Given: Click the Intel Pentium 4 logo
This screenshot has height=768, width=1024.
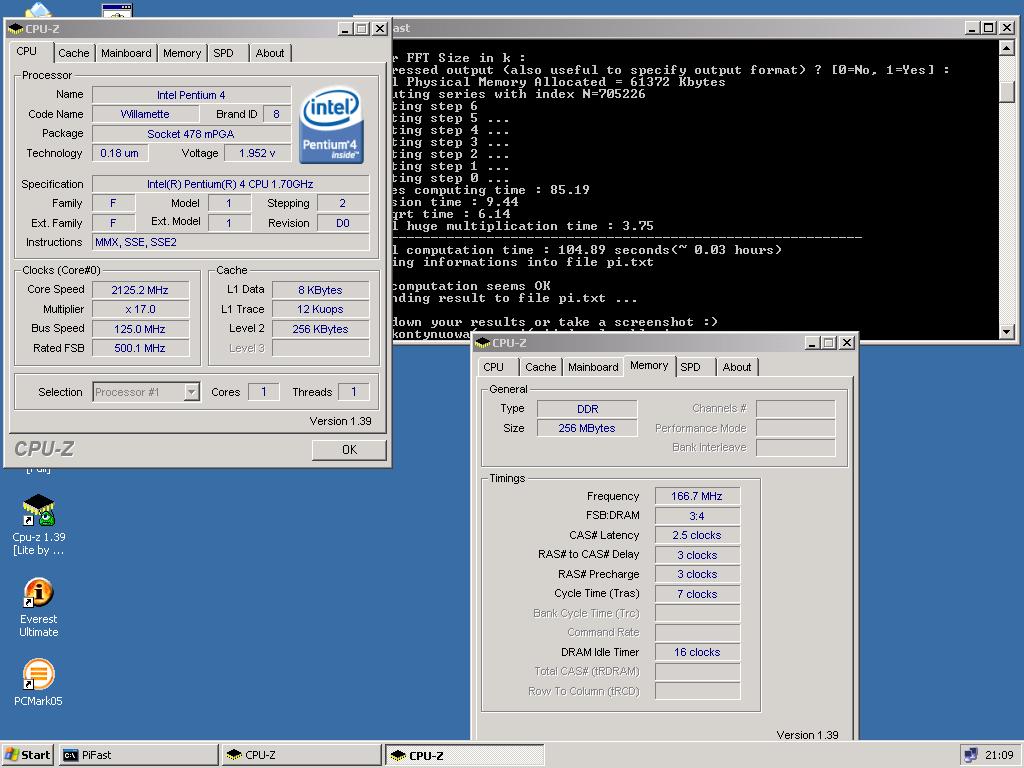Looking at the screenshot, I should point(331,125).
